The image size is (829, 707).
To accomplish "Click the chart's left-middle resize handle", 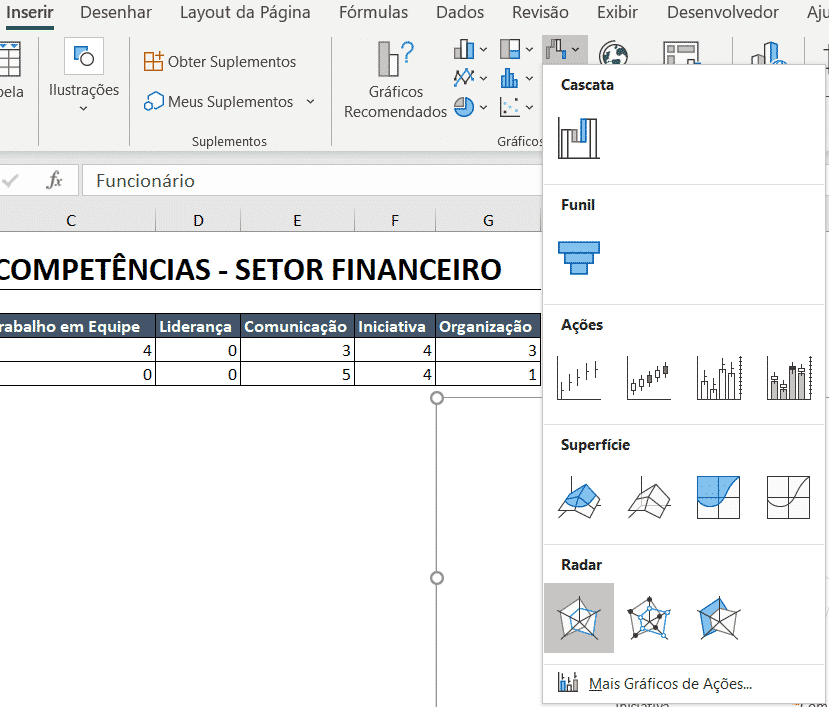I will (437, 578).
